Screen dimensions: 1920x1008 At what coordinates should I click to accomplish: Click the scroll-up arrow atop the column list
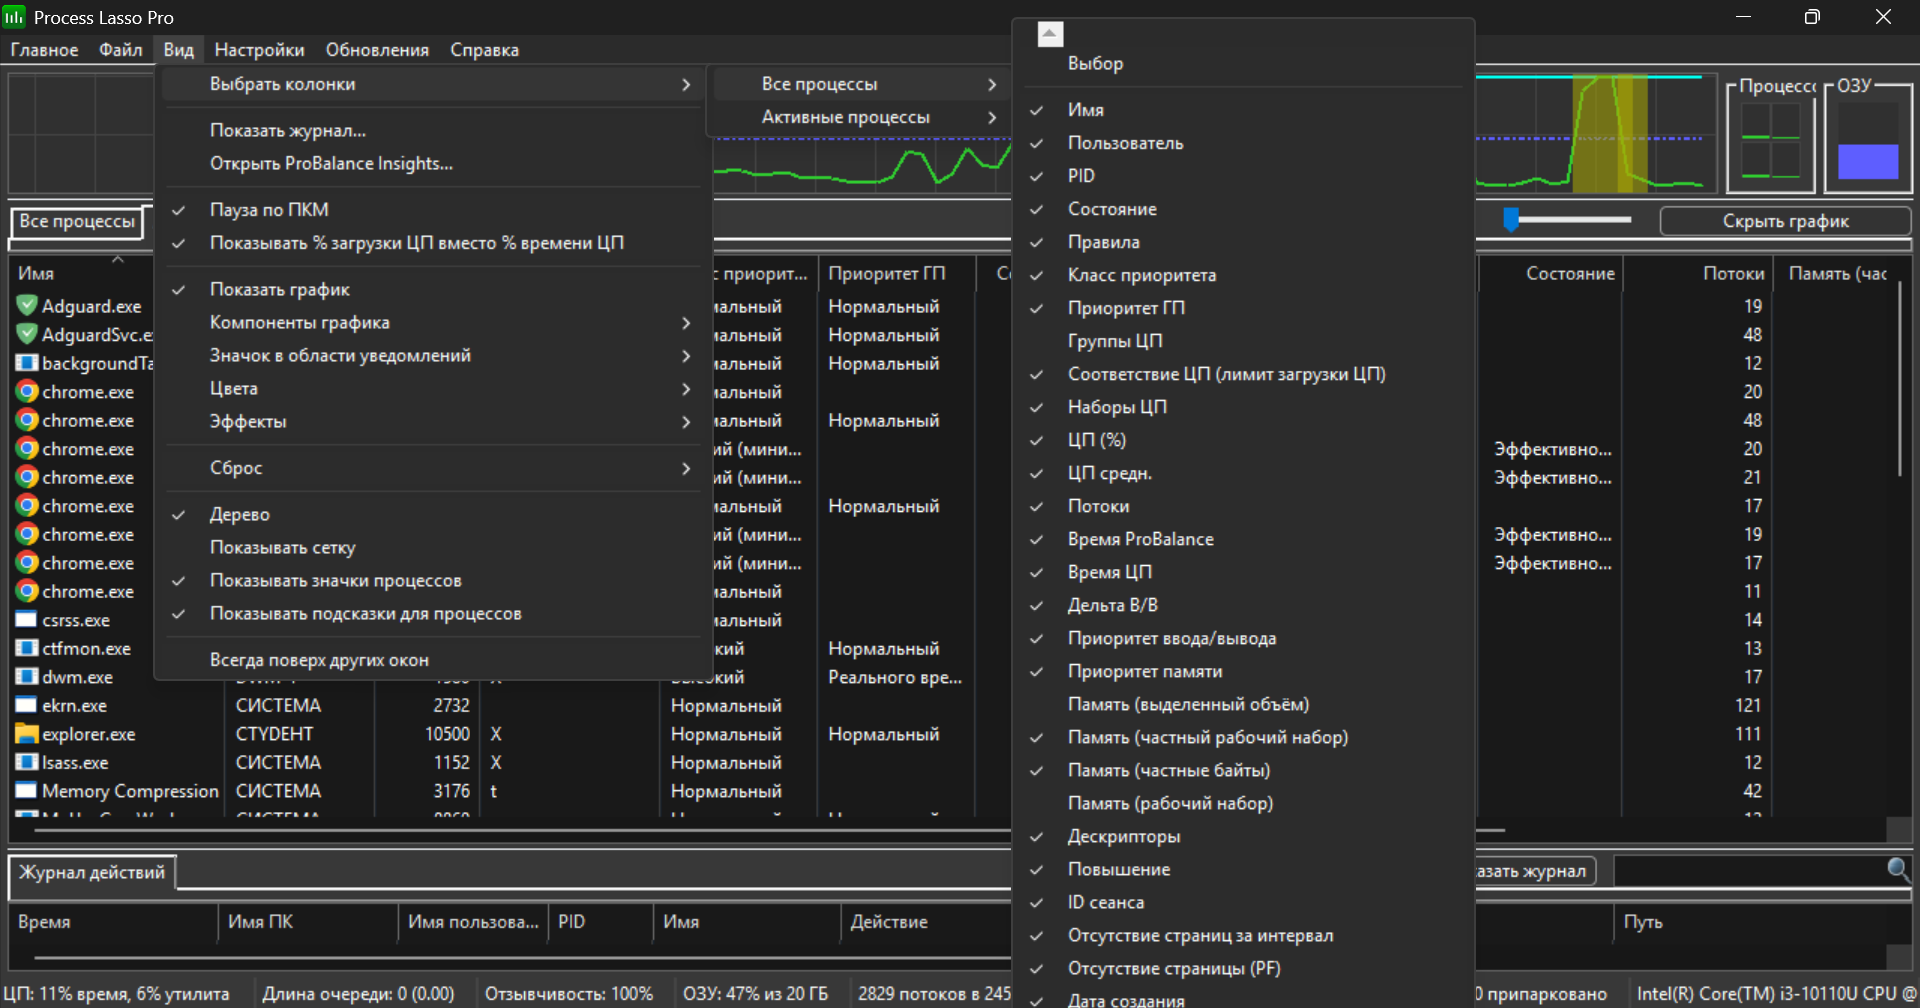click(x=1050, y=34)
